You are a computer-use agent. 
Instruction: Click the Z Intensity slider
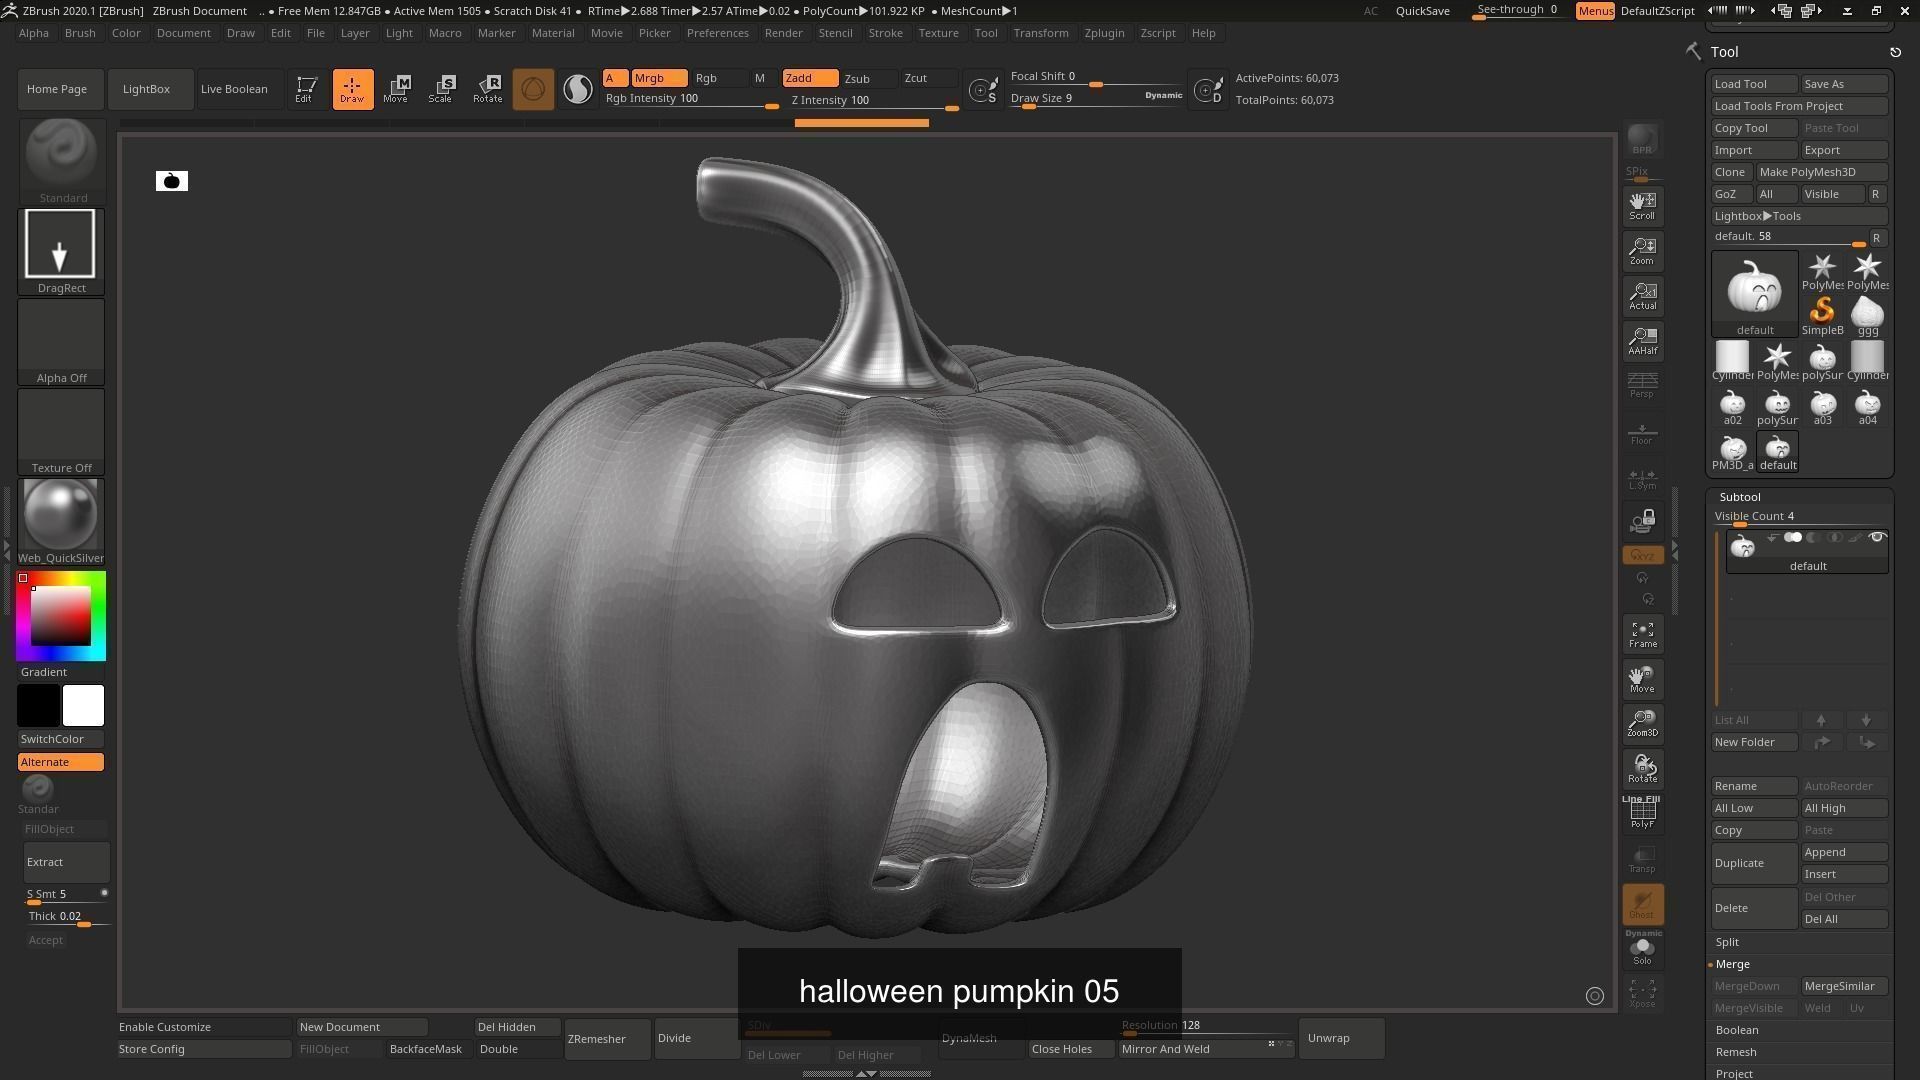874,100
